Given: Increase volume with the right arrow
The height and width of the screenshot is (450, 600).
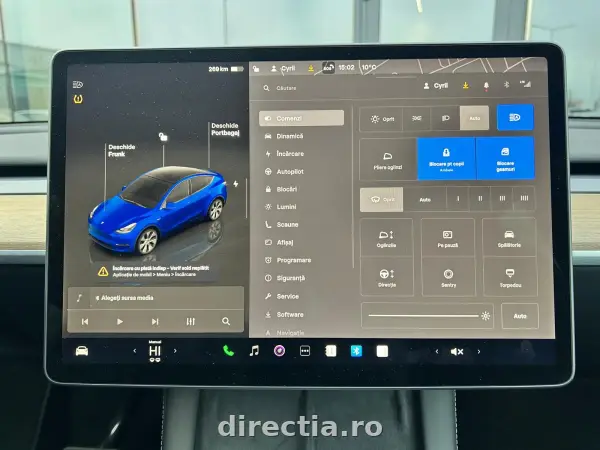Looking at the screenshot, I should coord(478,351).
